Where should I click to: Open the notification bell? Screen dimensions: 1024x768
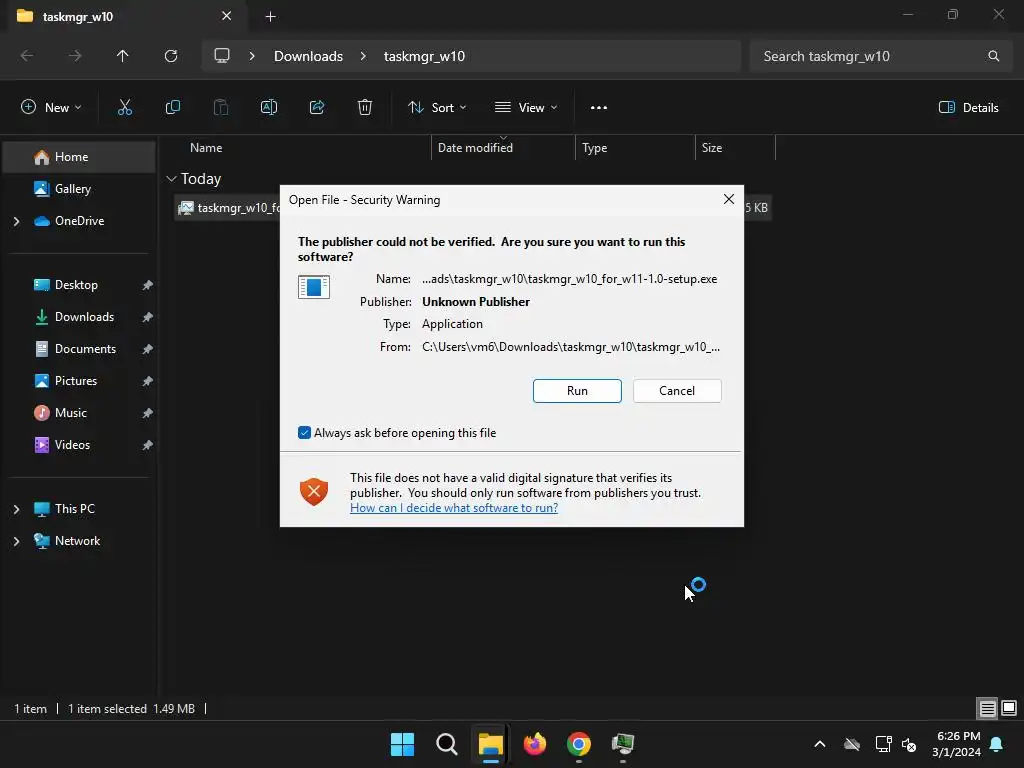(997, 744)
